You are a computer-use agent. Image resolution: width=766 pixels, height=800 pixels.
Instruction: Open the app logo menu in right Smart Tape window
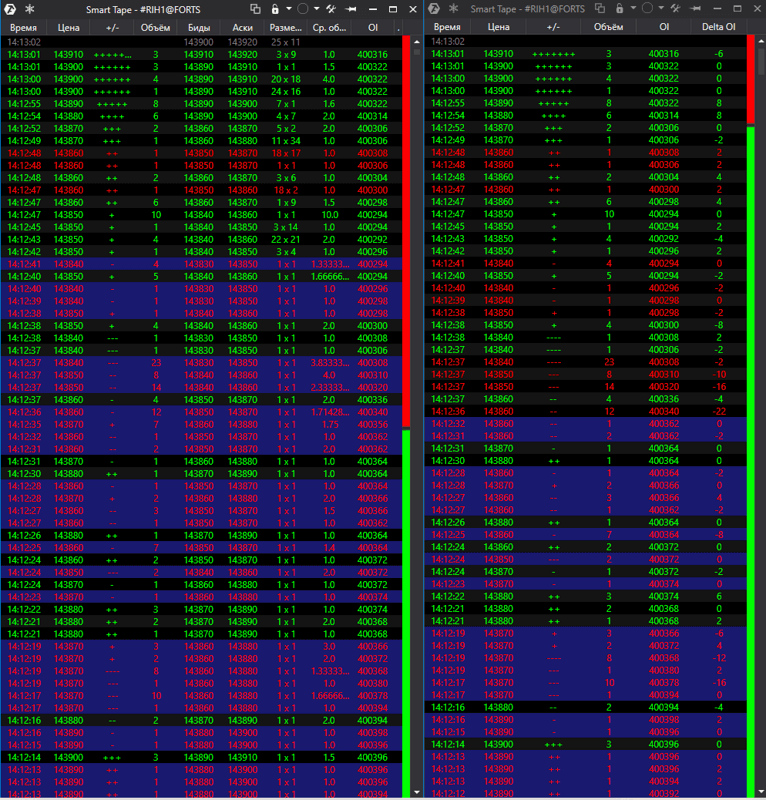pyautogui.click(x=434, y=8)
